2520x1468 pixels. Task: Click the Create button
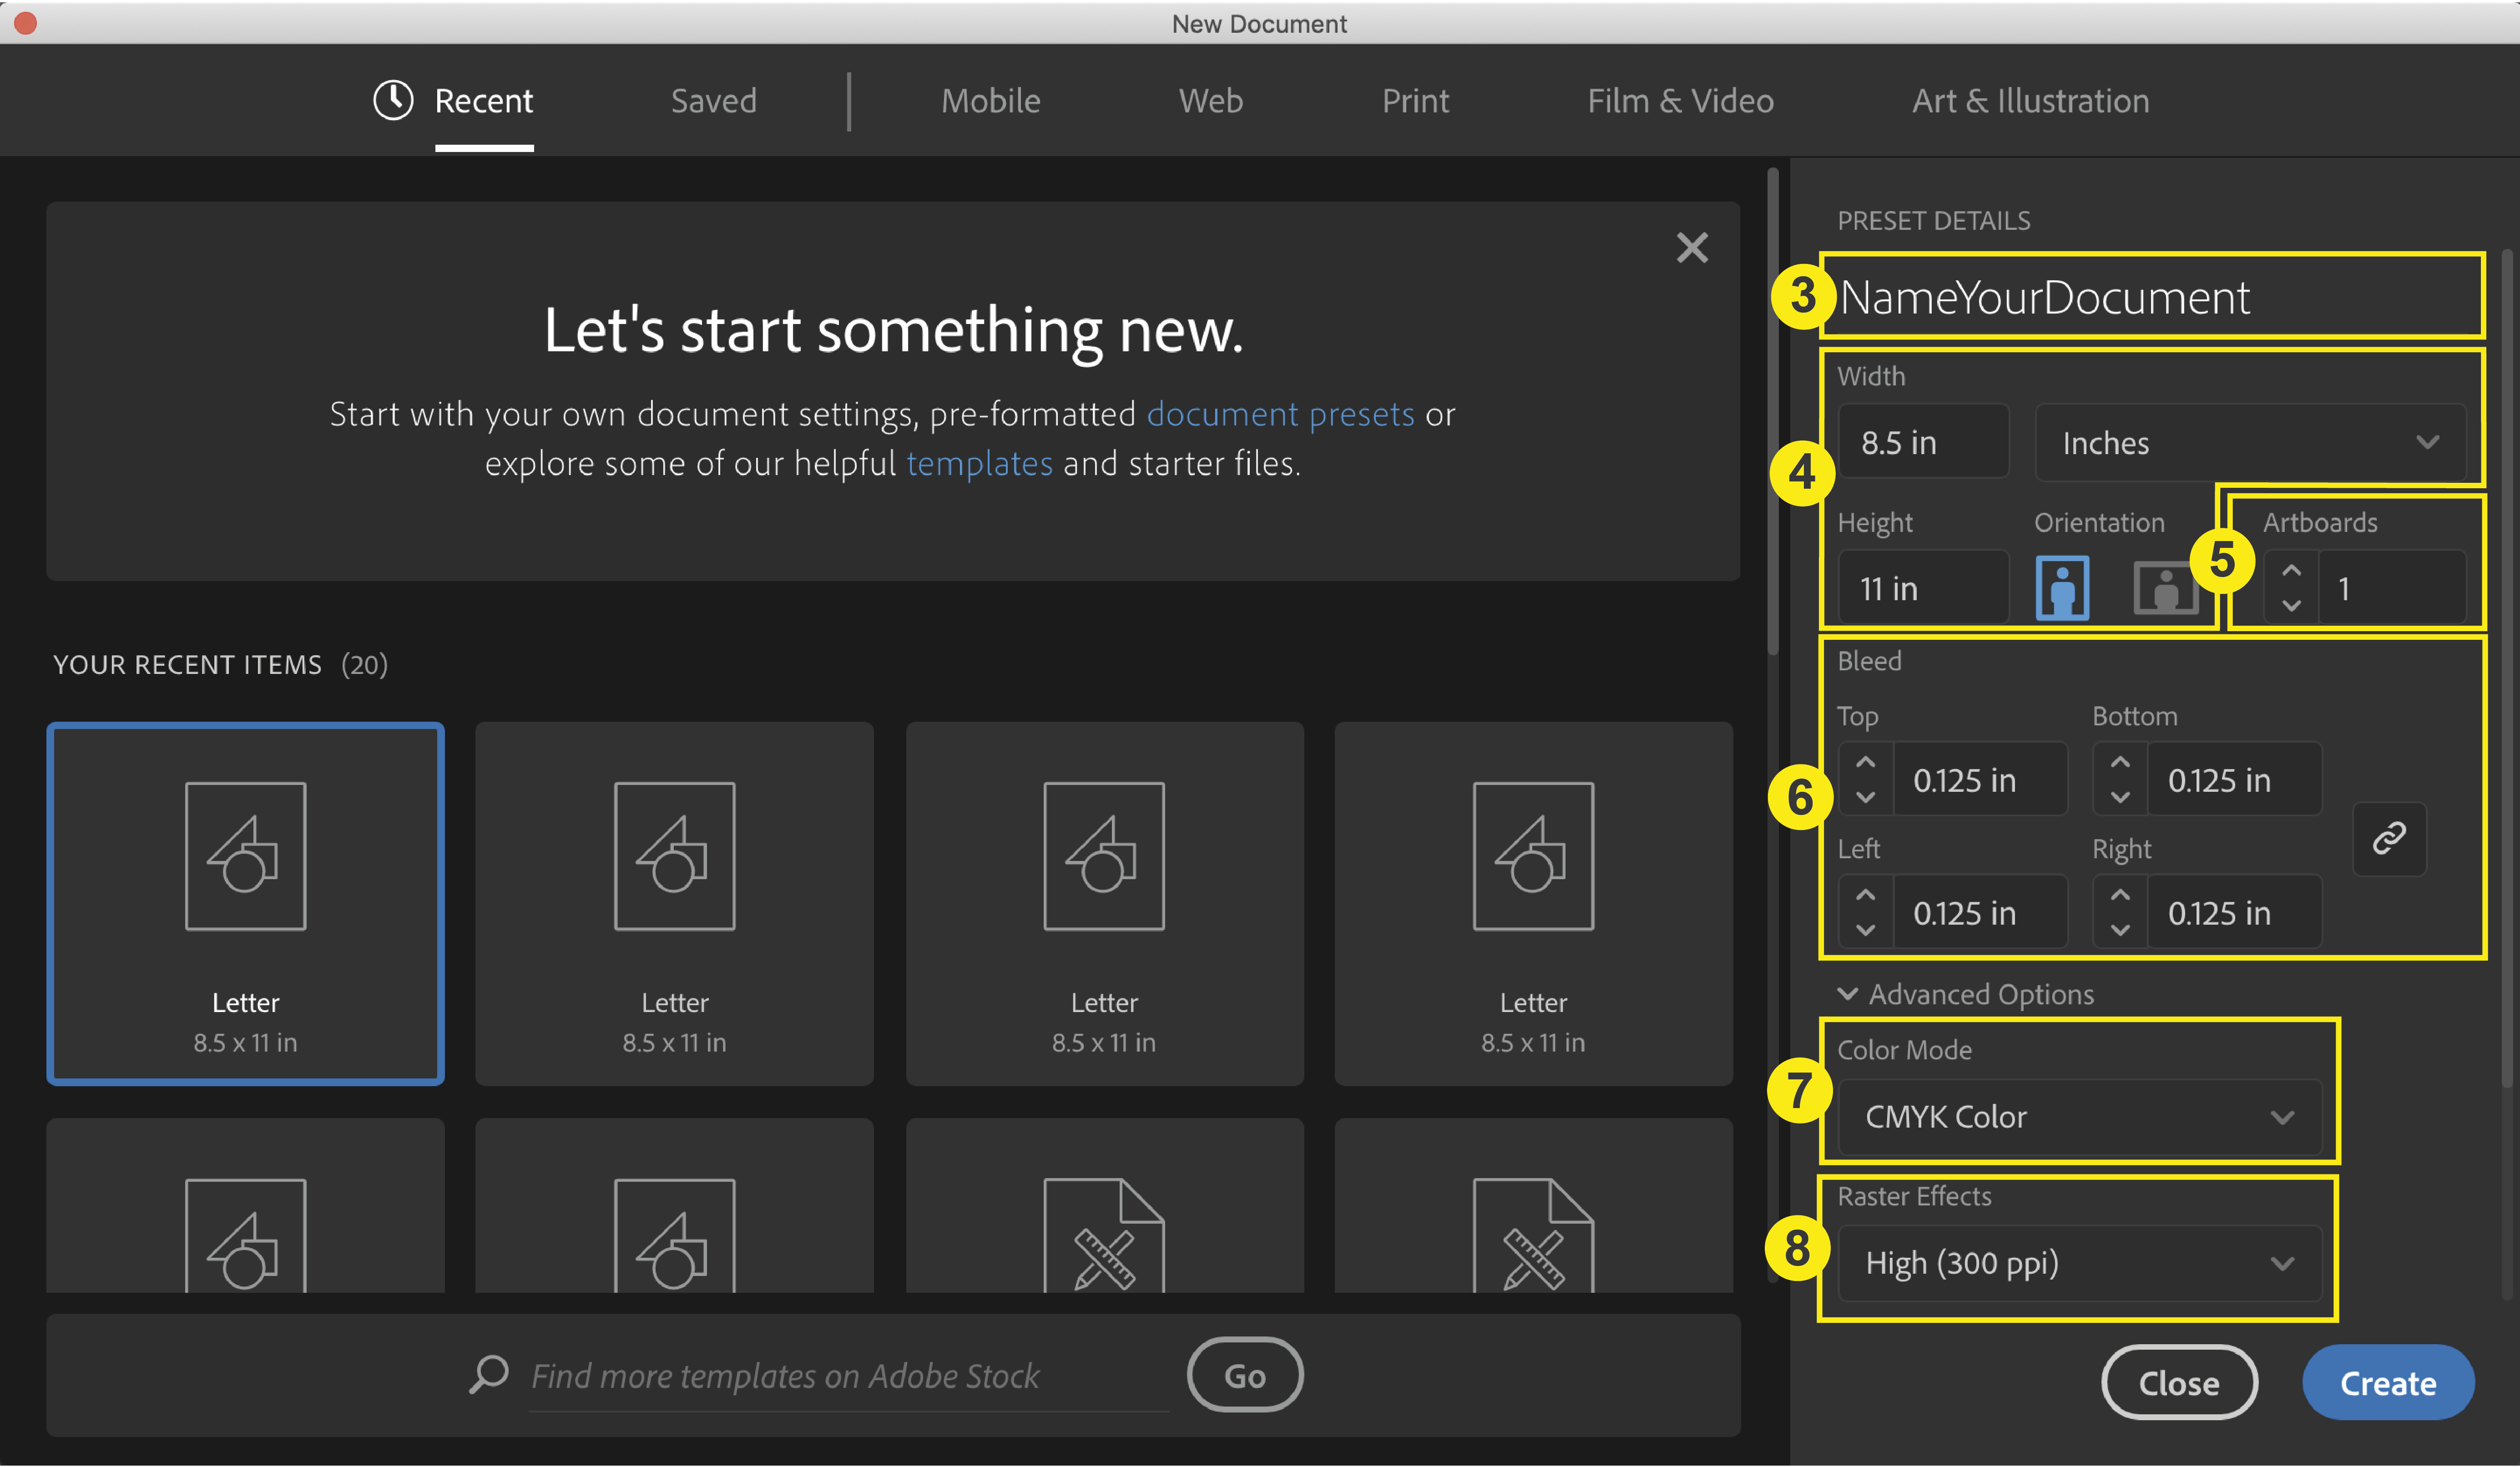[2388, 1382]
